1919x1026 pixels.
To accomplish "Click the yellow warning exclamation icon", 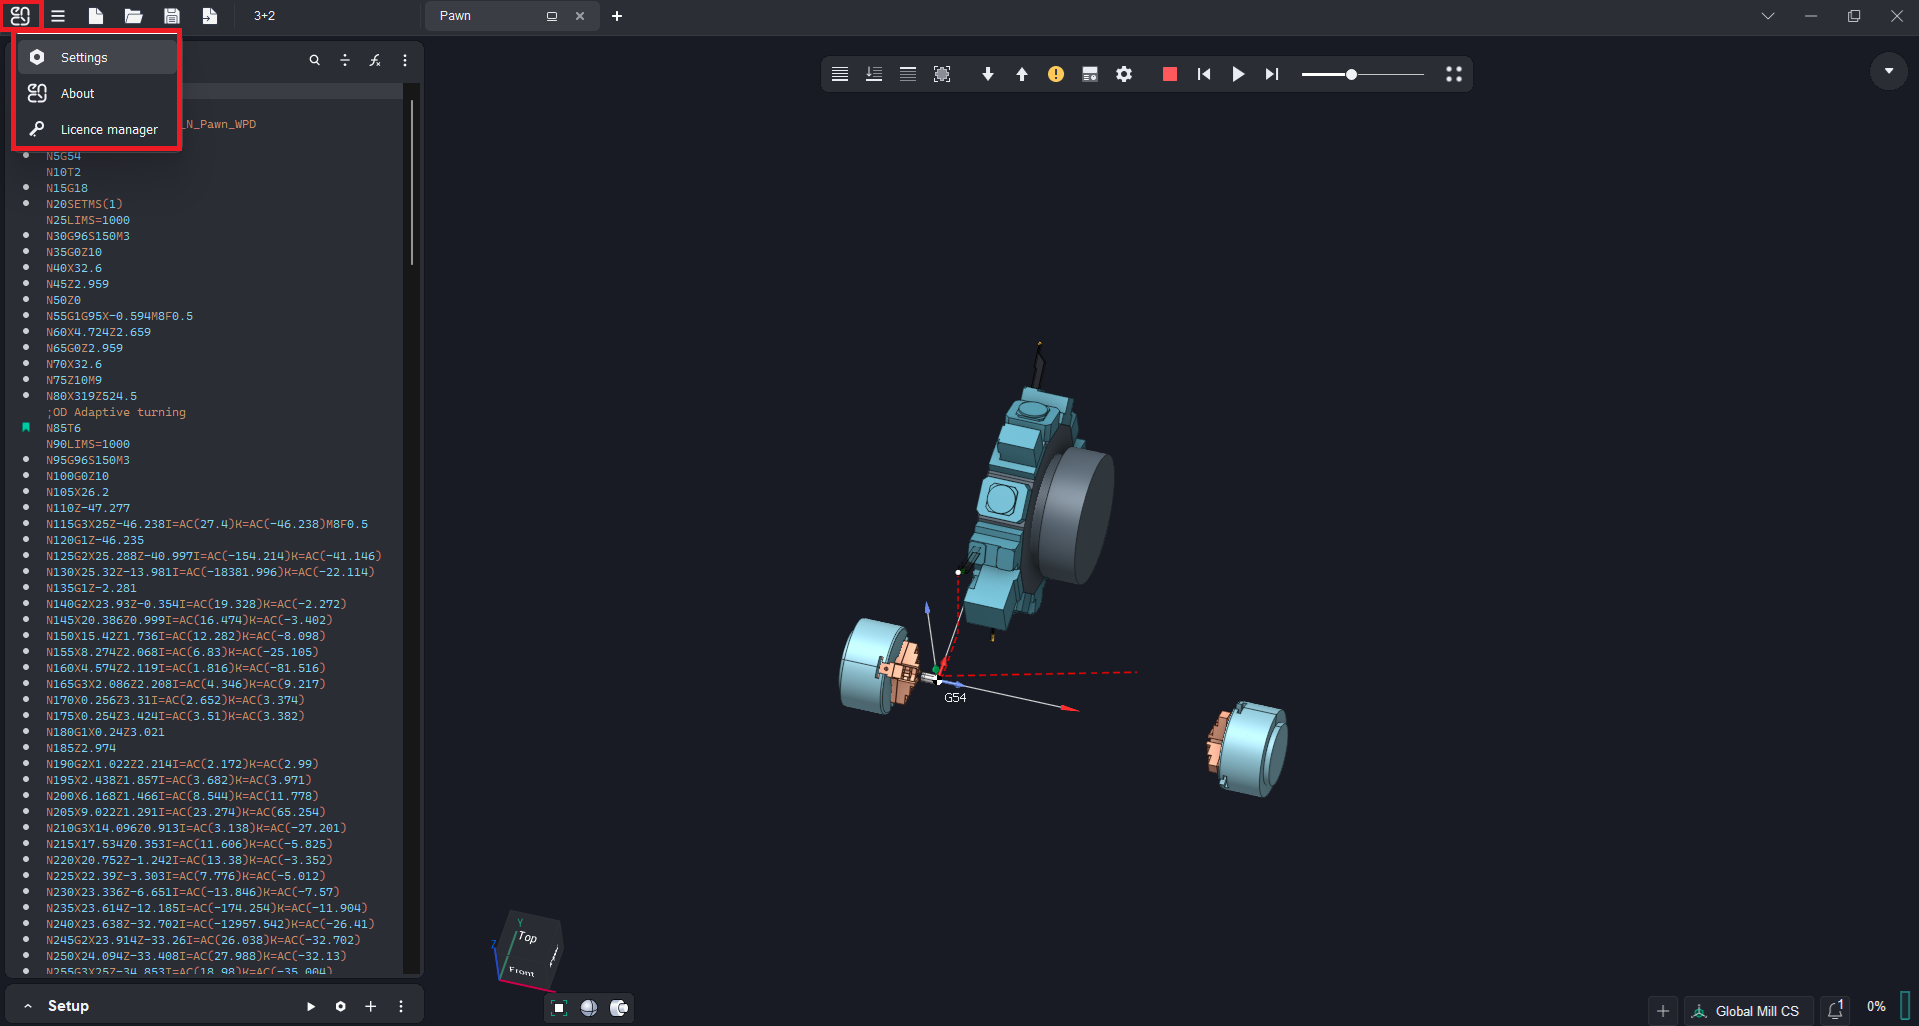I will coord(1055,74).
